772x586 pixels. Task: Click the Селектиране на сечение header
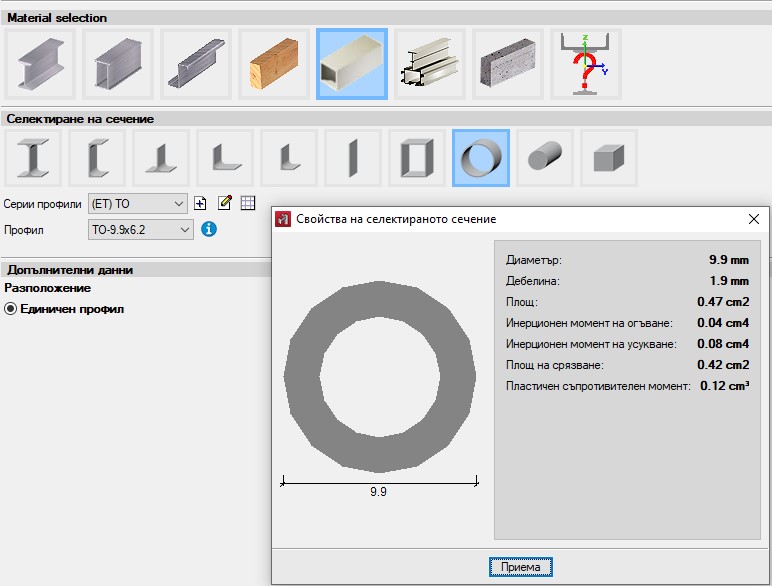click(80, 119)
